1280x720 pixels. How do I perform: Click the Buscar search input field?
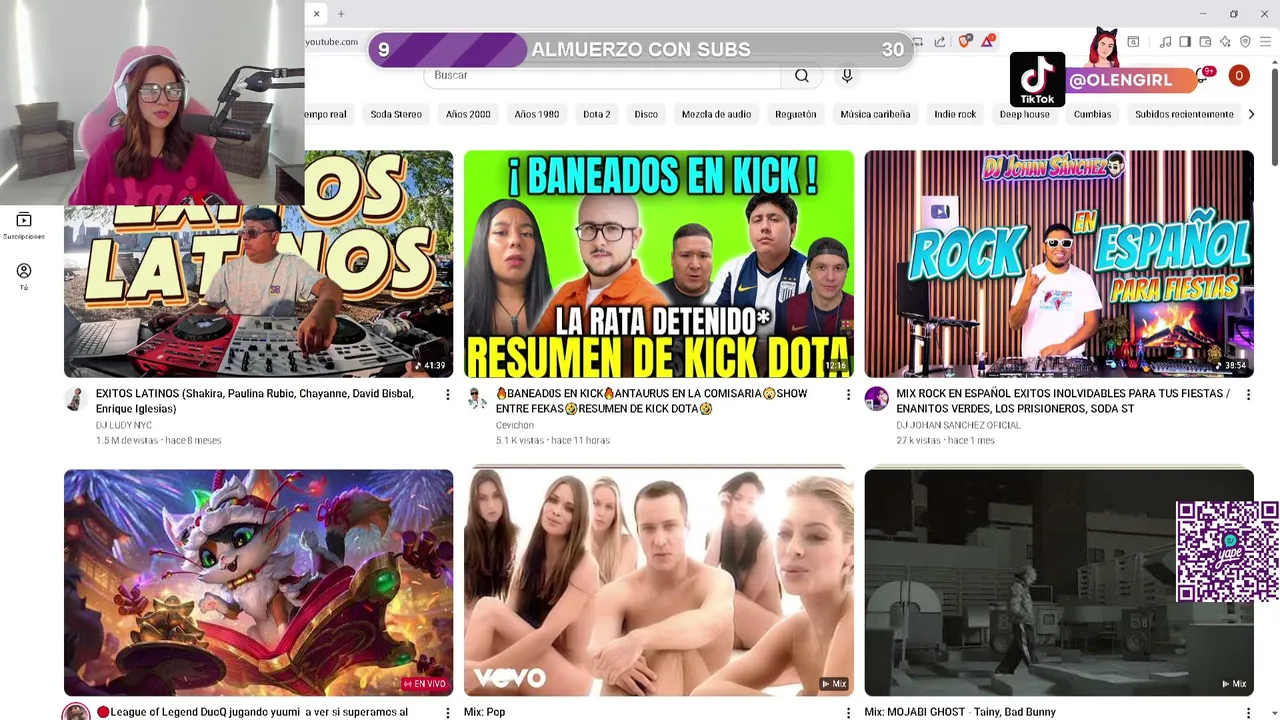click(x=603, y=75)
